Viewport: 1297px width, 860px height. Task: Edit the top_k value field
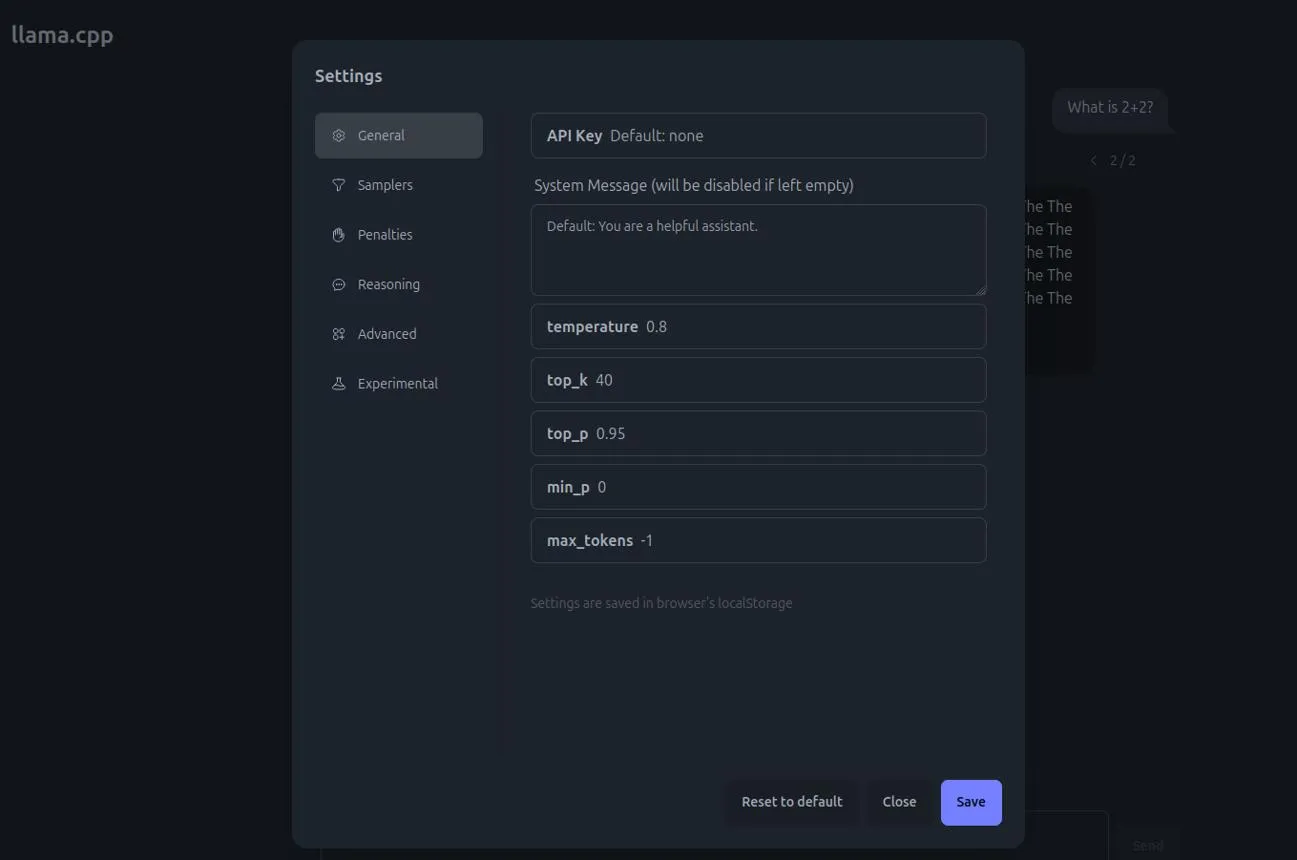point(759,380)
